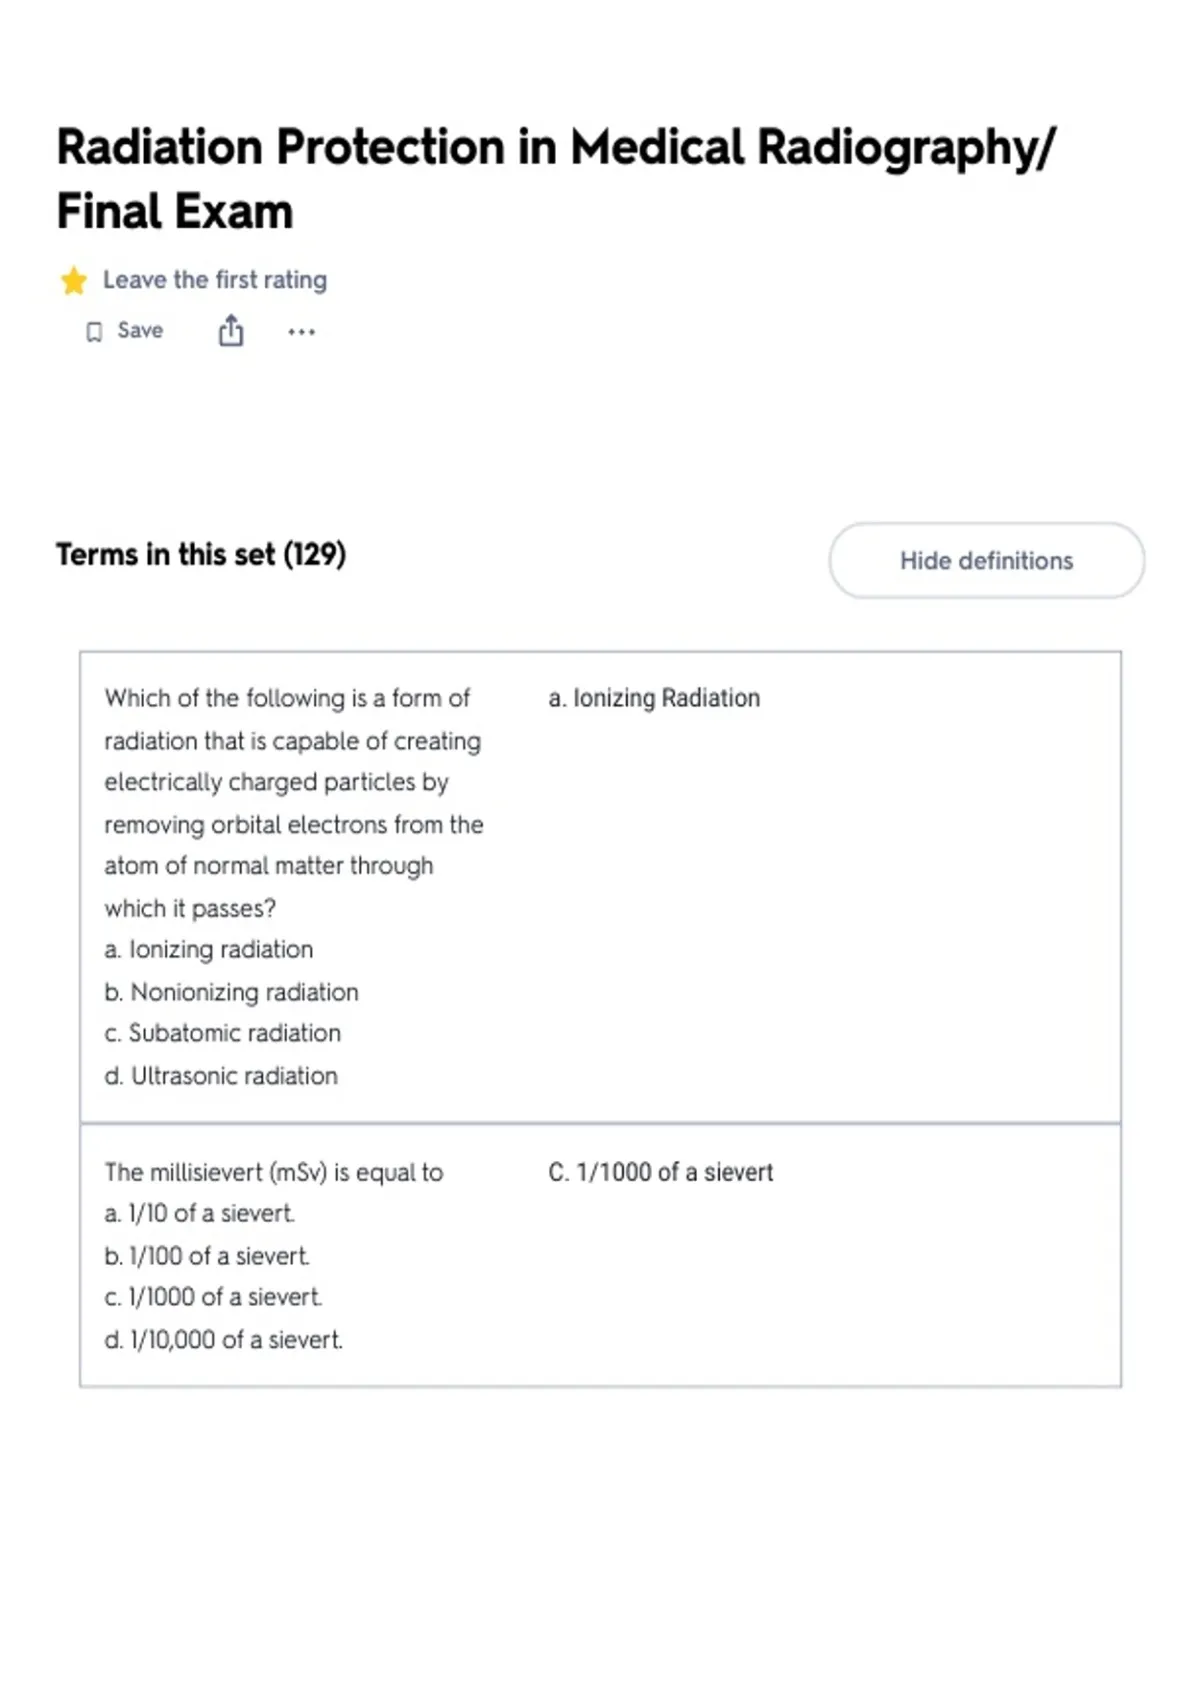Open the three-dot more options menu

tap(301, 332)
